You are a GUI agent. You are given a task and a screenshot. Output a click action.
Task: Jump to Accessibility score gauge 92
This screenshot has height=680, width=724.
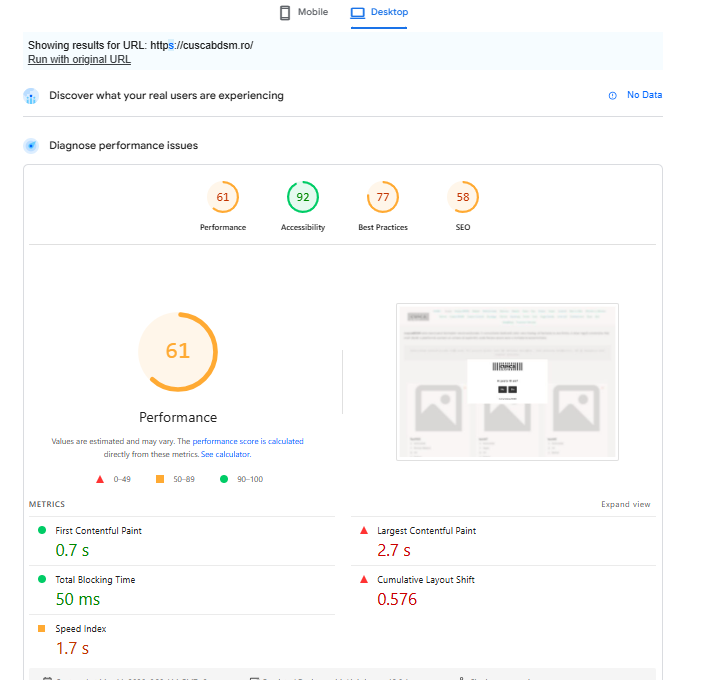pos(303,198)
